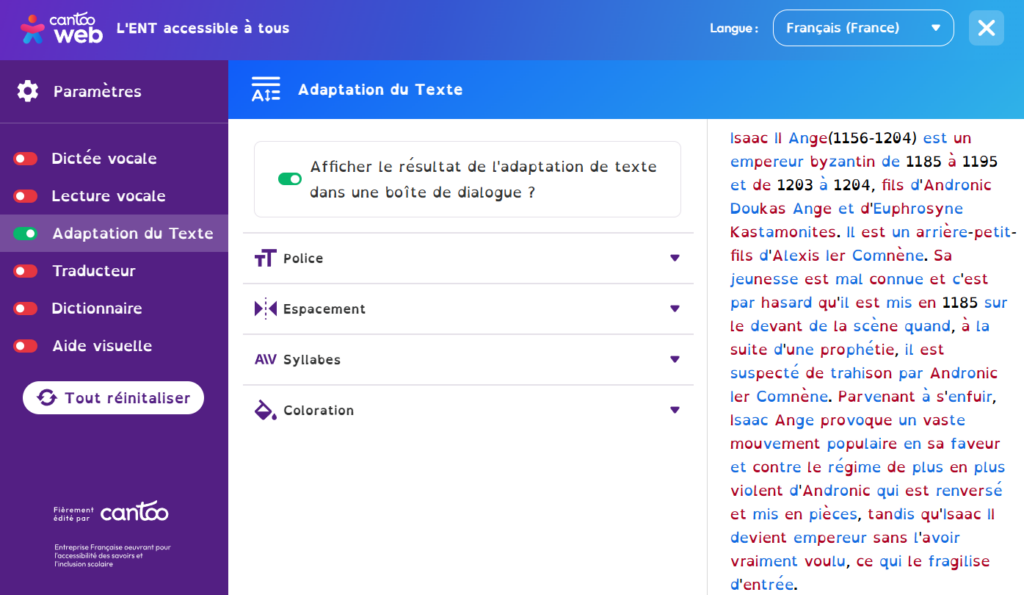This screenshot has width=1024, height=595.
Task: Click the Police font icon
Action: tap(265, 259)
